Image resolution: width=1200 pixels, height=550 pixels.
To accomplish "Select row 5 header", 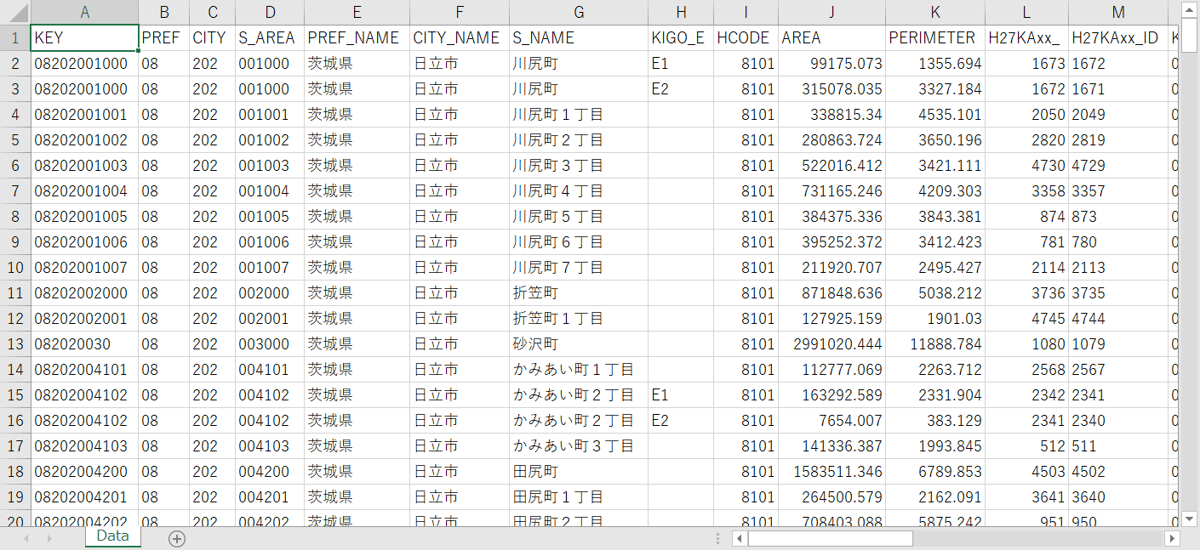I will (15, 140).
